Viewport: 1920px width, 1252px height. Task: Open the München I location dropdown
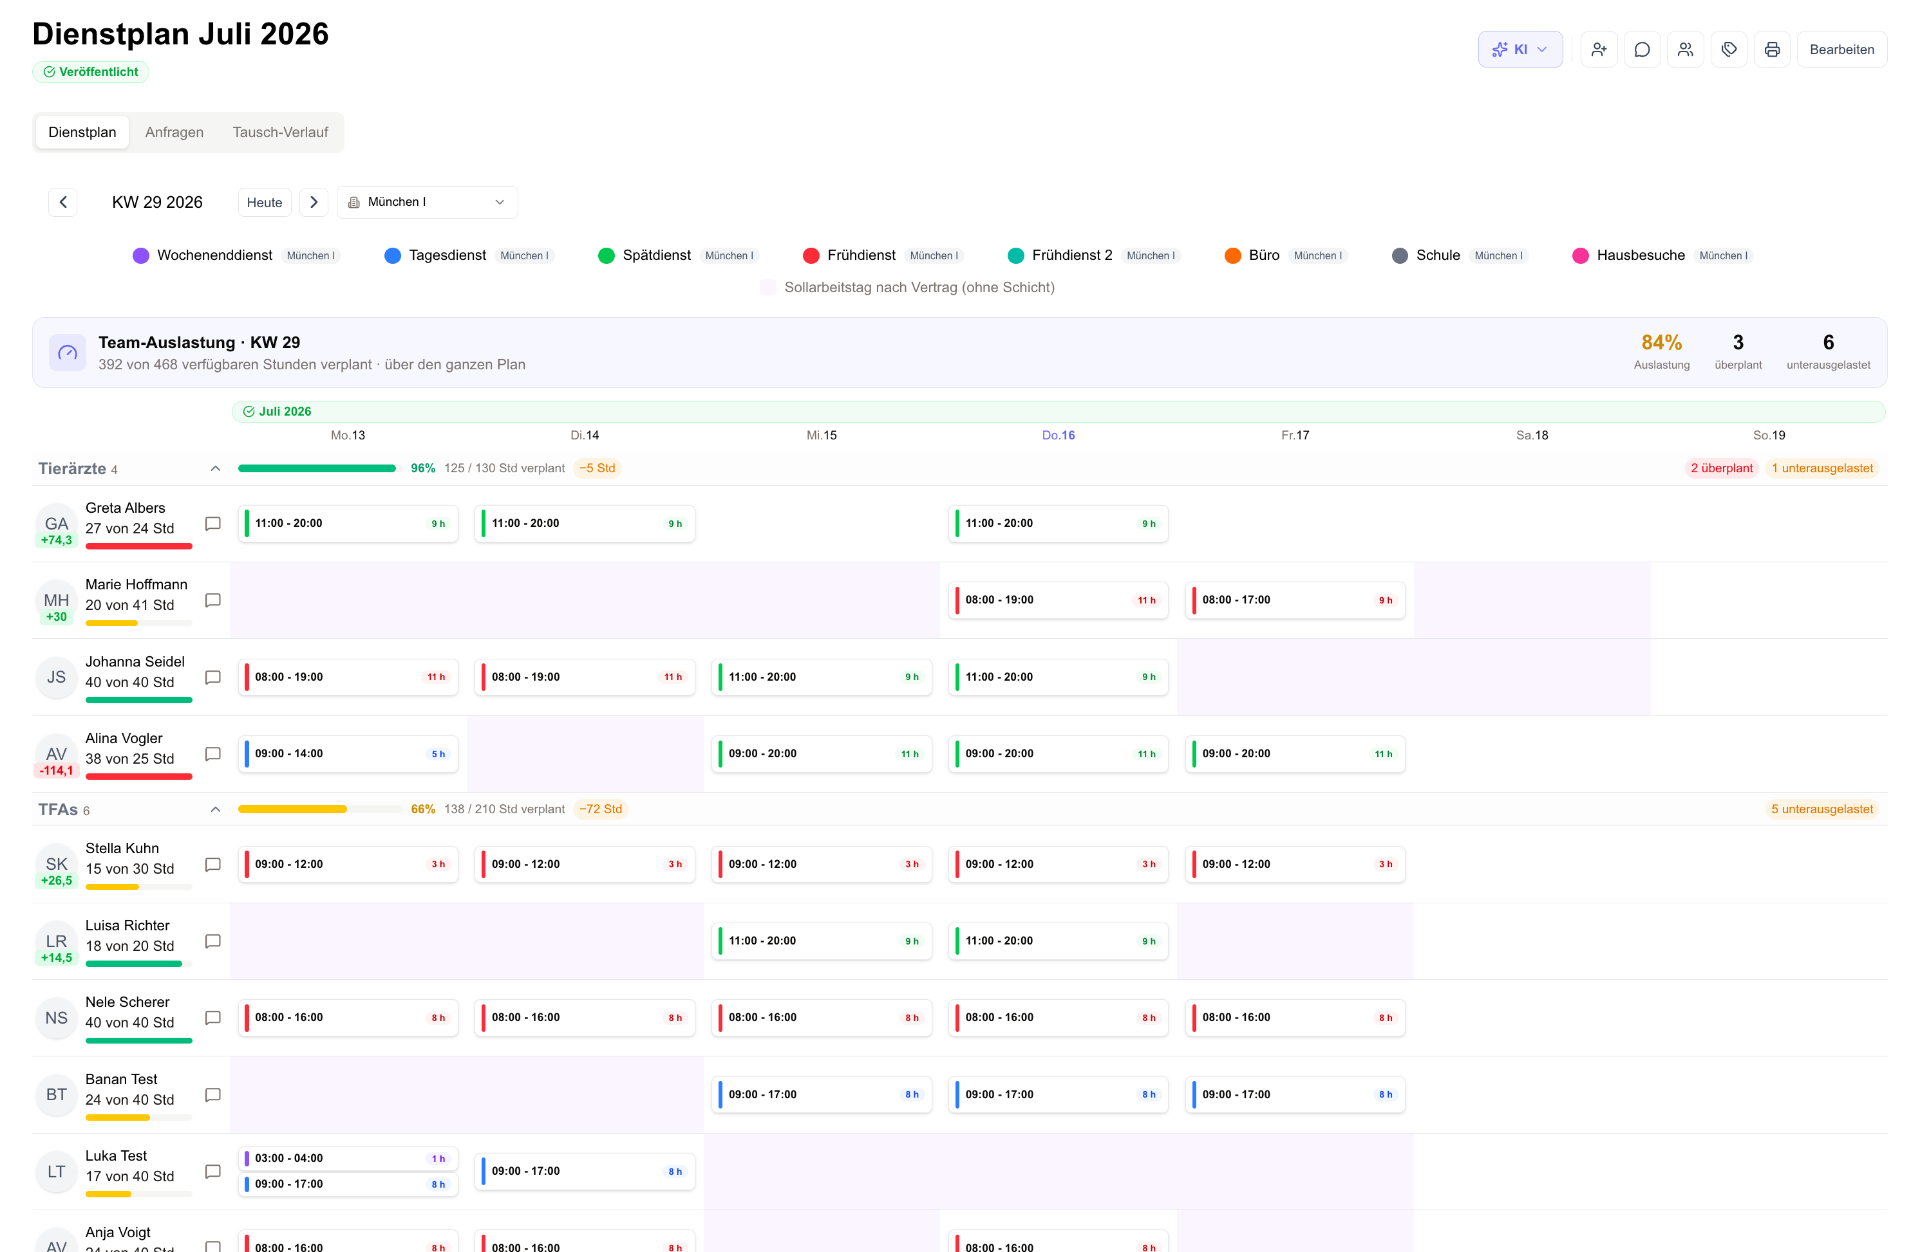[x=427, y=202]
